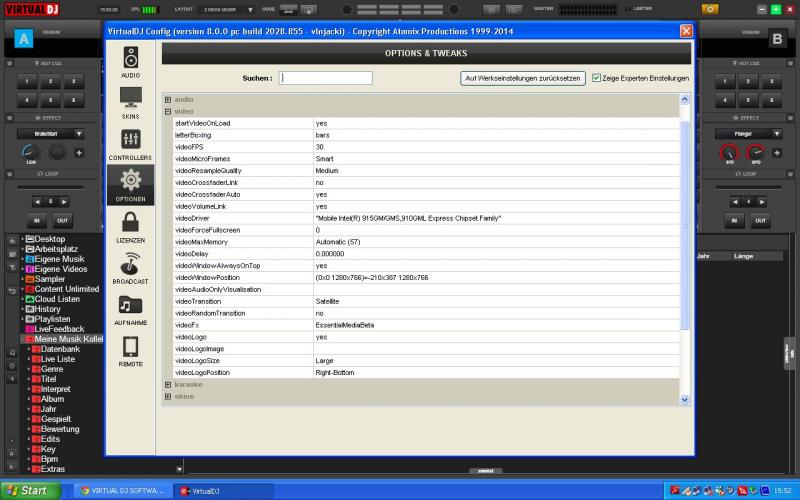Select the History folder in browser

(x=48, y=309)
